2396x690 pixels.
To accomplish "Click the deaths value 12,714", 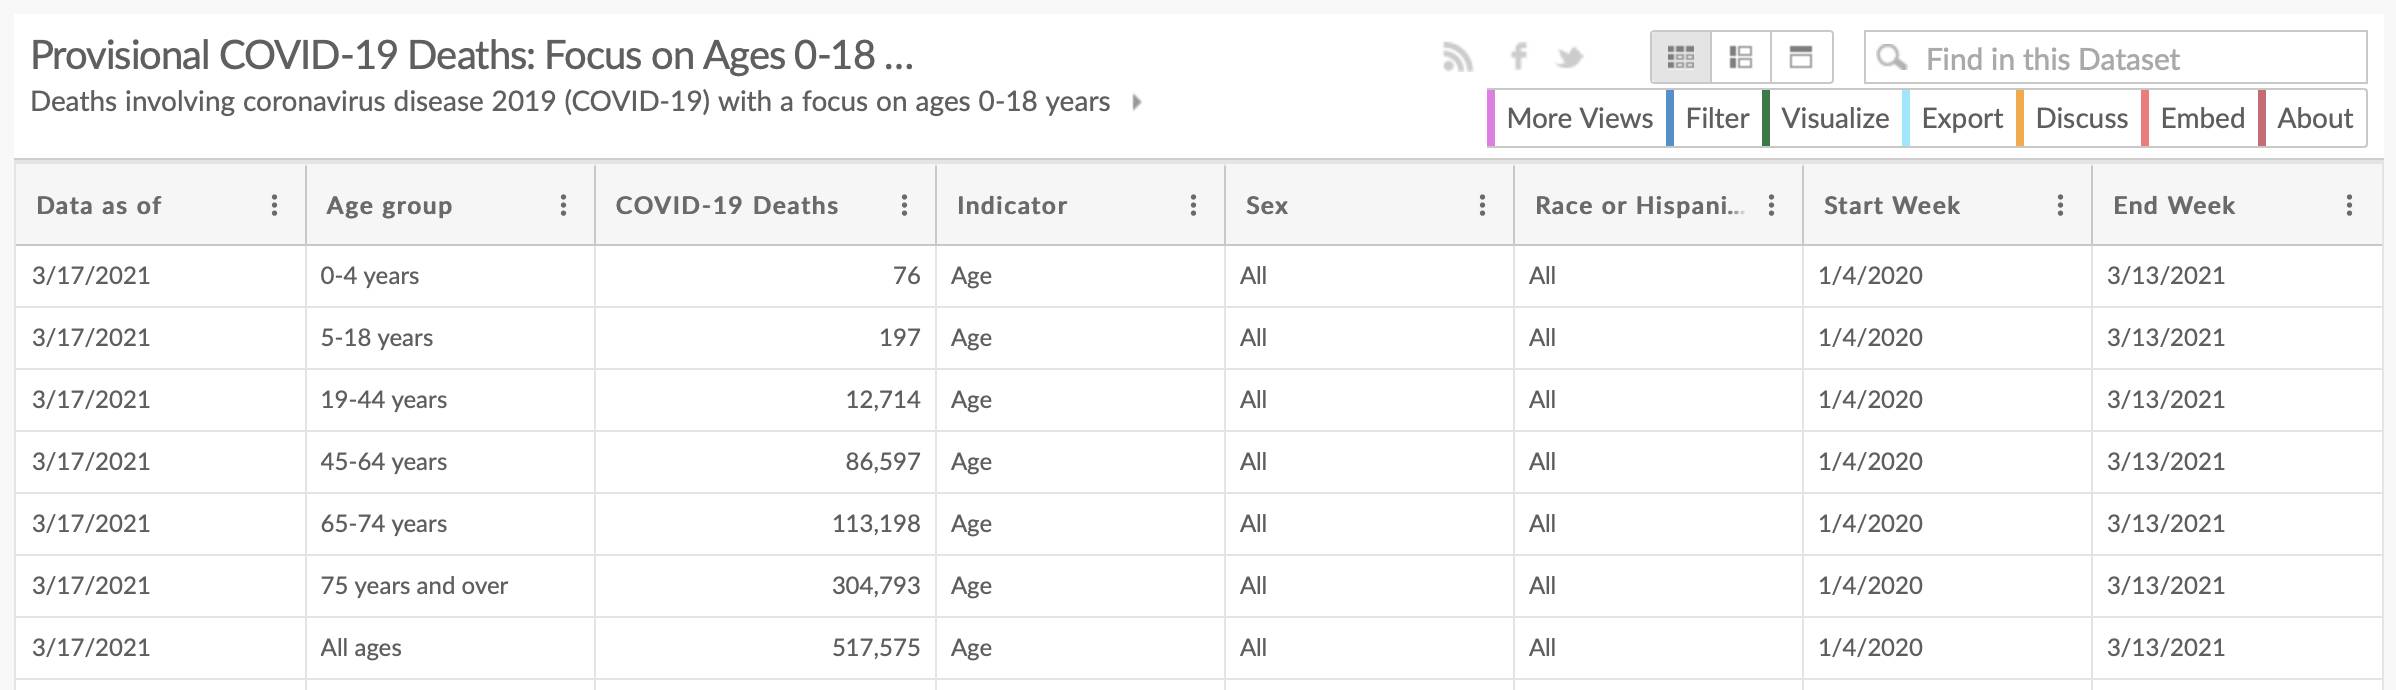I will coord(883,400).
